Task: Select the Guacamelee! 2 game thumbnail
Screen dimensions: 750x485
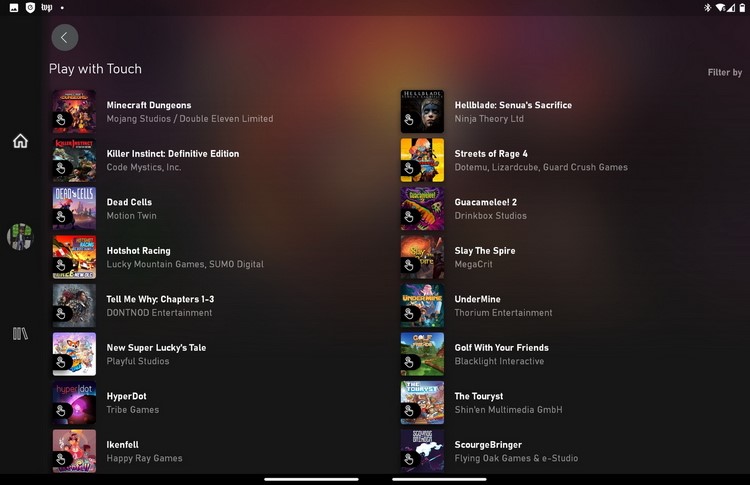Action: [422, 209]
